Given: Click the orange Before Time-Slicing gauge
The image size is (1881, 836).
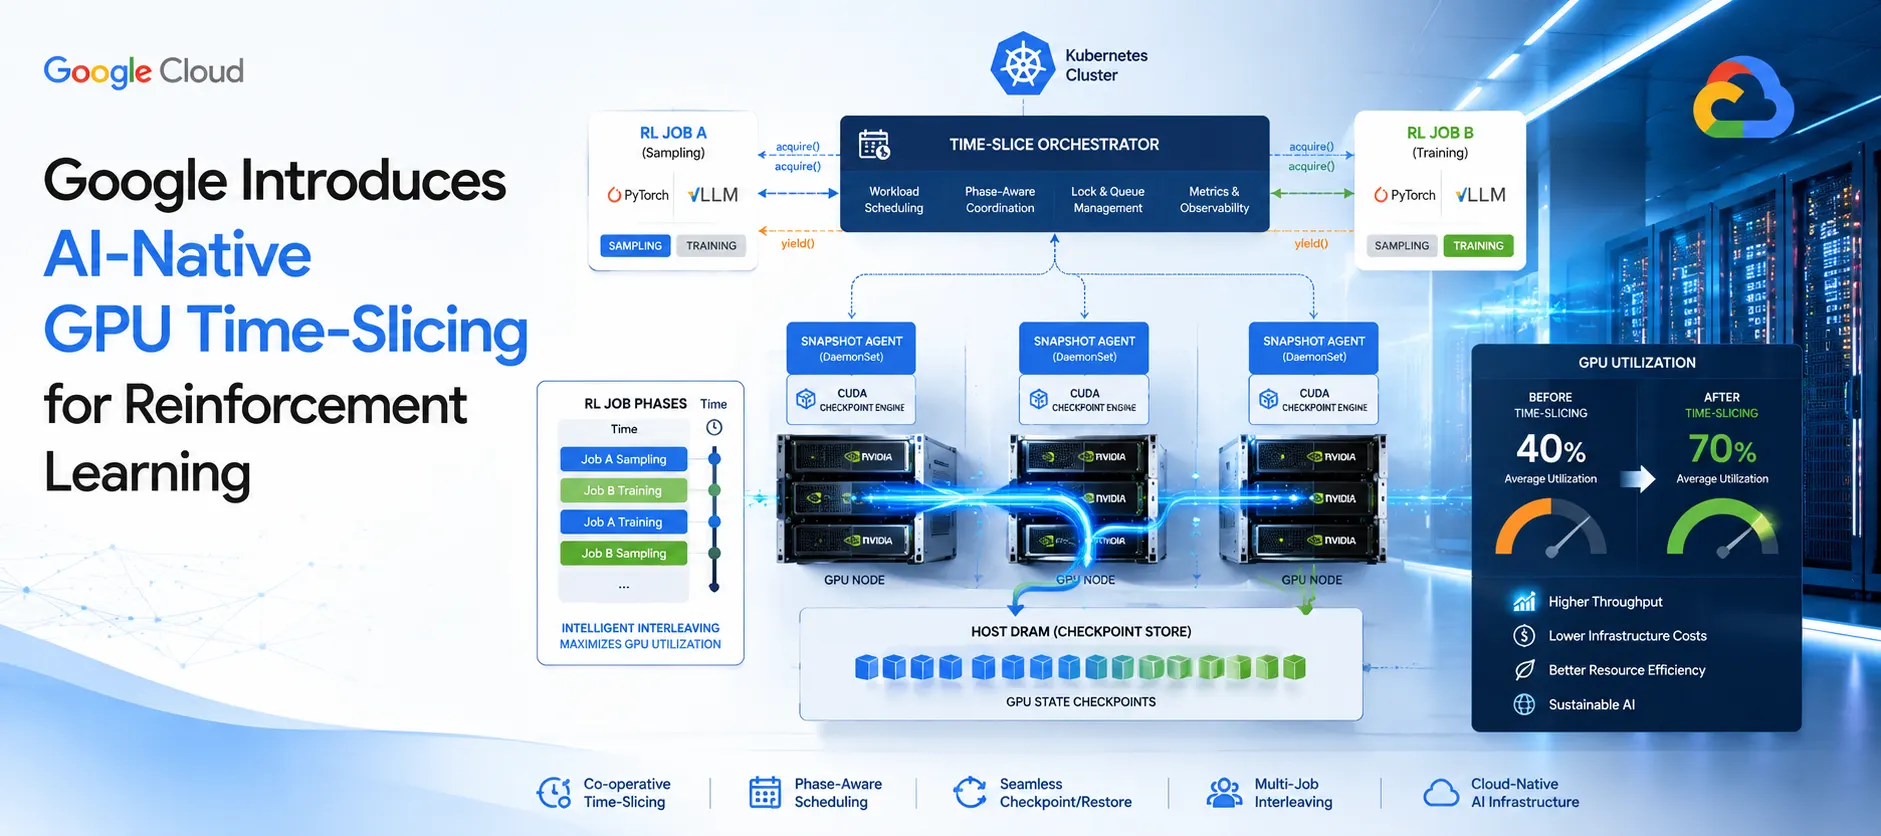Looking at the screenshot, I should [1551, 527].
